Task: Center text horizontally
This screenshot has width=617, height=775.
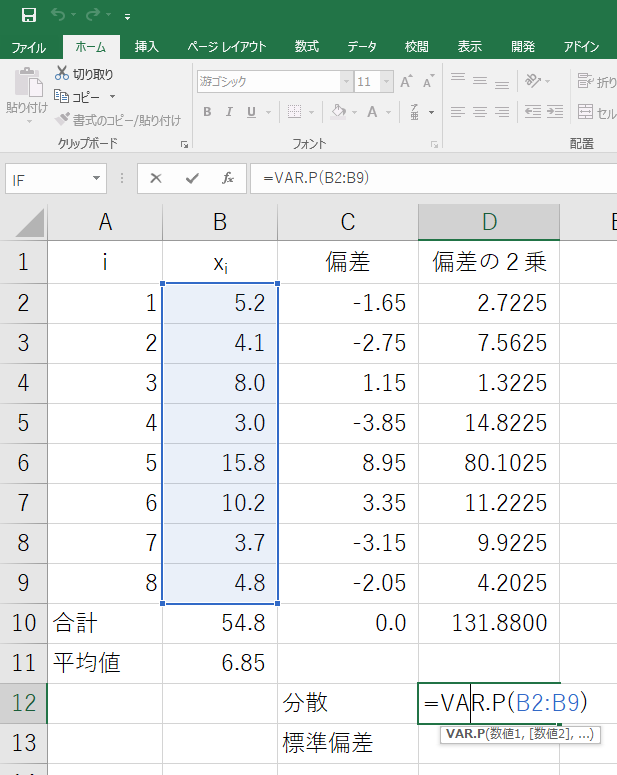Action: [x=480, y=112]
